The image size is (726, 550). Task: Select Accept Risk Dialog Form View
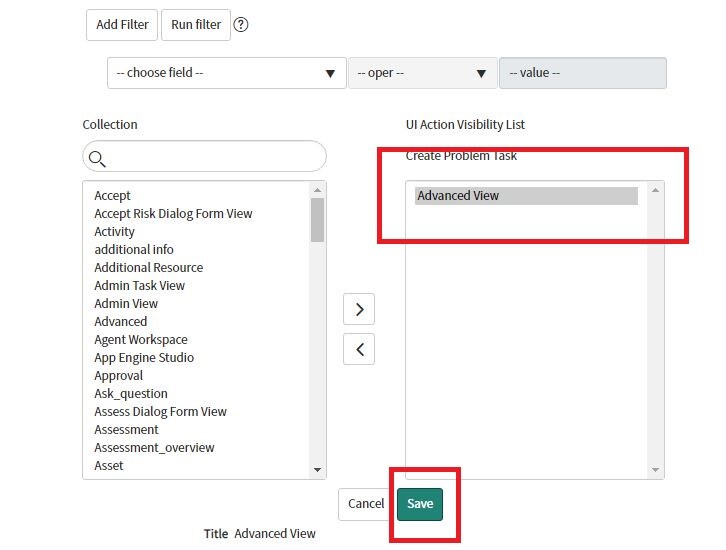[173, 213]
